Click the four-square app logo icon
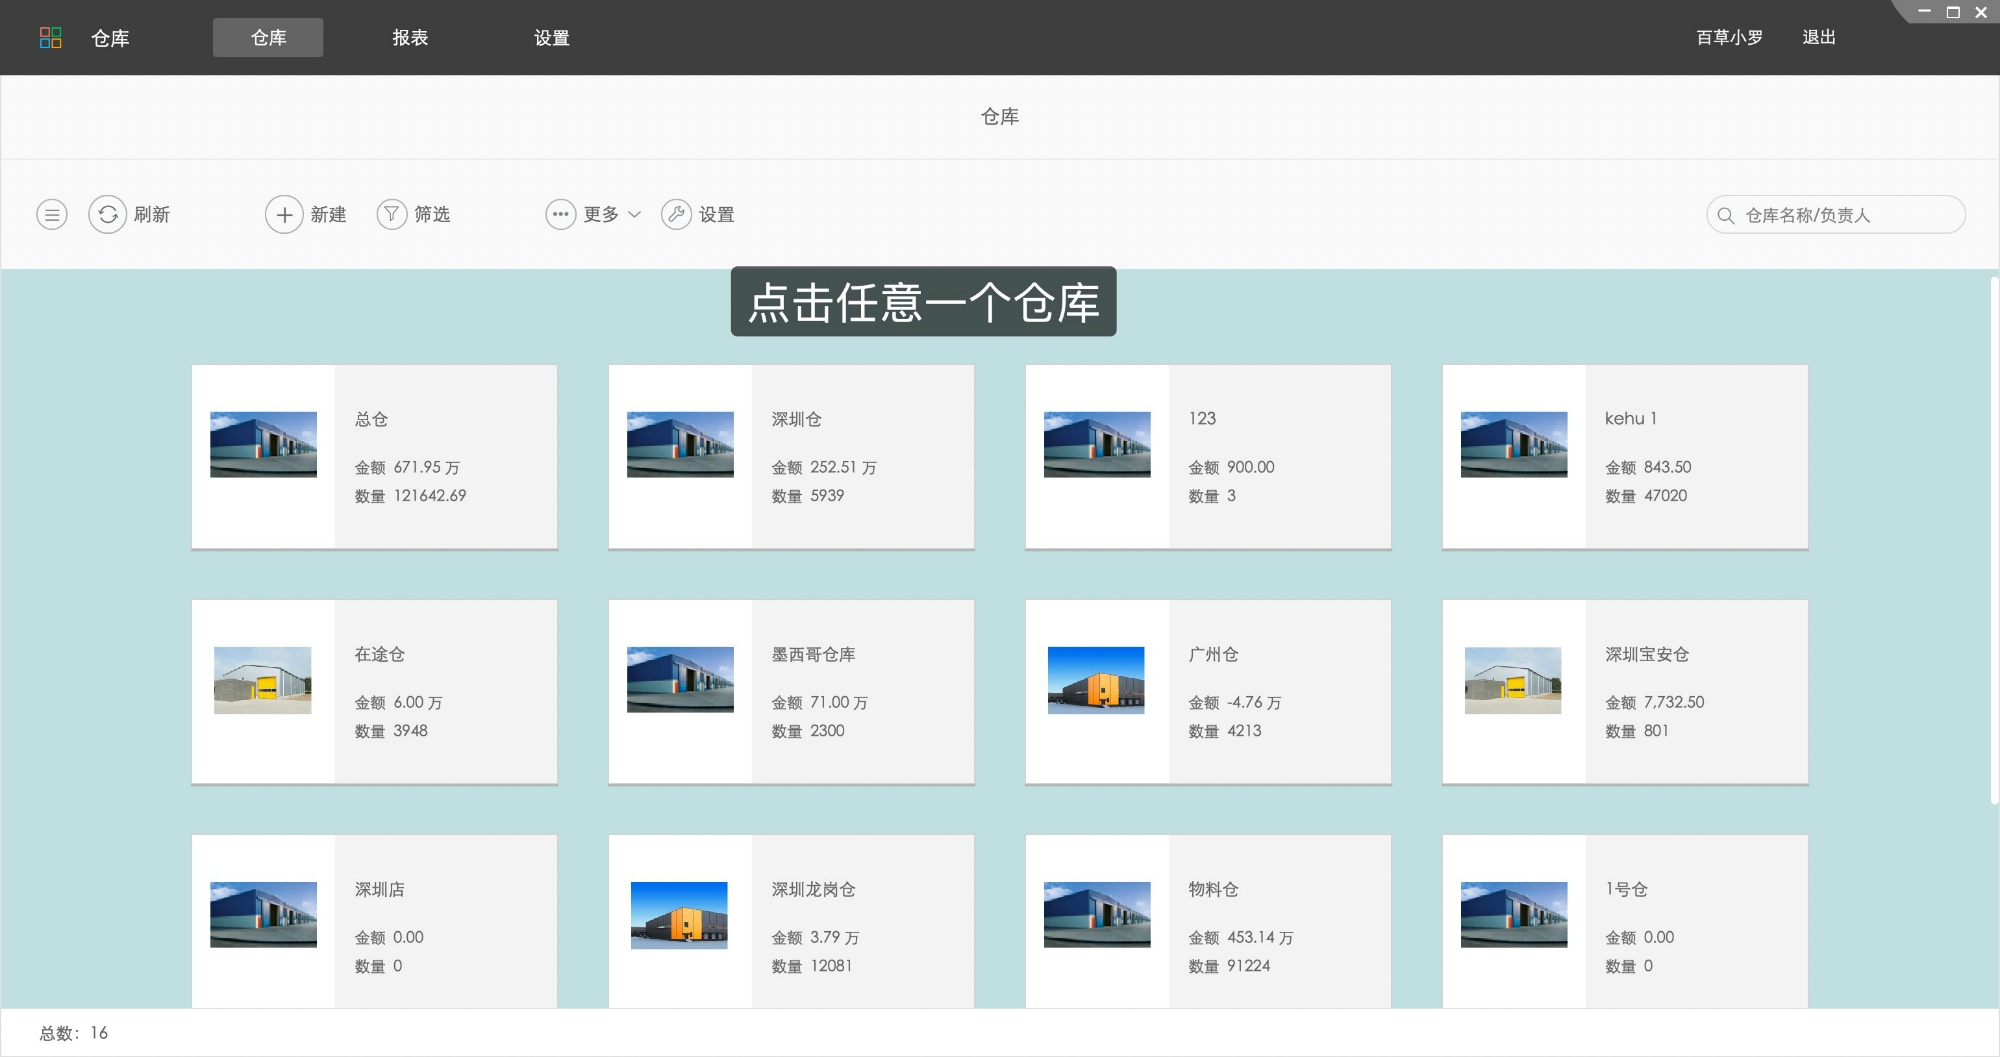The width and height of the screenshot is (2000, 1057). 50,38
